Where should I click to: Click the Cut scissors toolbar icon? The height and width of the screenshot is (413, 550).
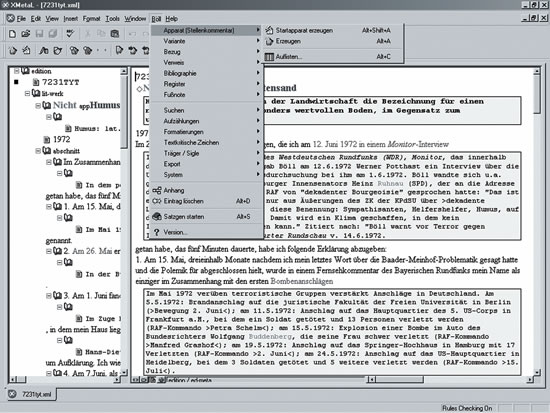[x=88, y=34]
